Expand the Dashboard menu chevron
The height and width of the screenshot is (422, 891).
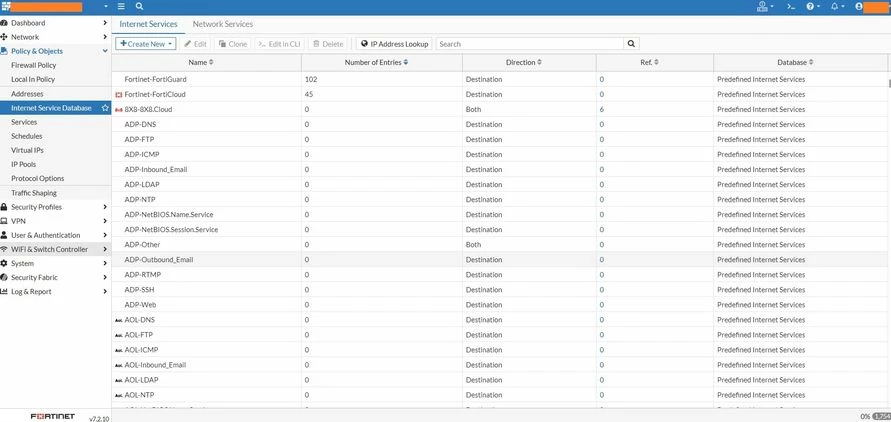[x=105, y=23]
